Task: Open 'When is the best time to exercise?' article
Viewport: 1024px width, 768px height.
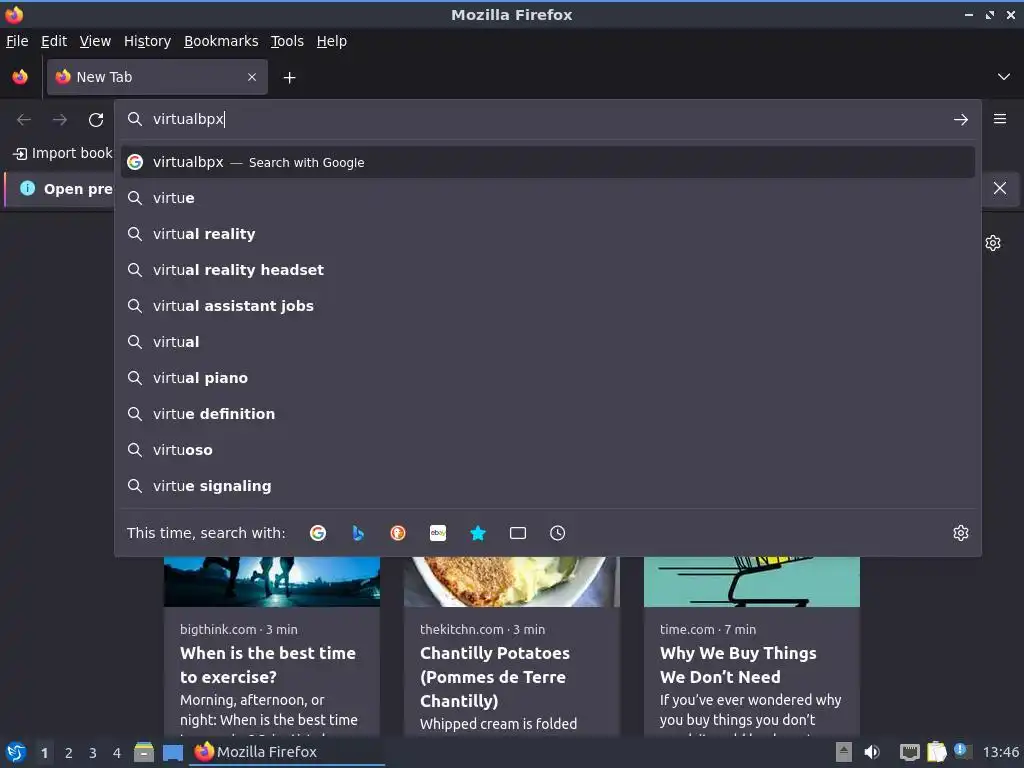Action: click(268, 665)
